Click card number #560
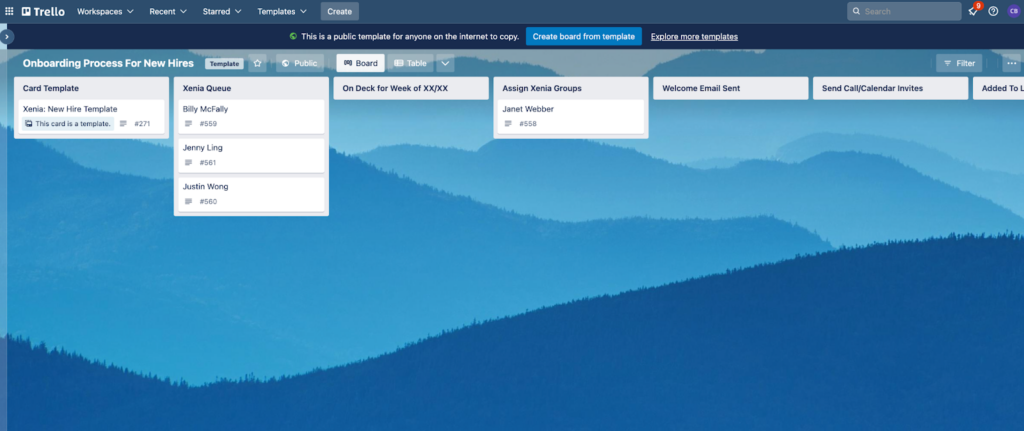Viewport: 1024px width, 431px height. (x=208, y=201)
